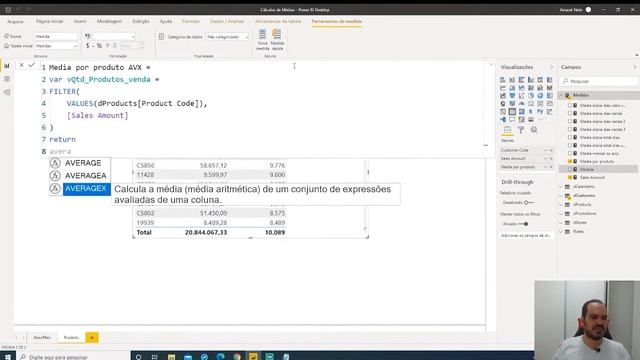Apply percentage (%) format
The height and width of the screenshot is (360, 640).
click(99, 46)
